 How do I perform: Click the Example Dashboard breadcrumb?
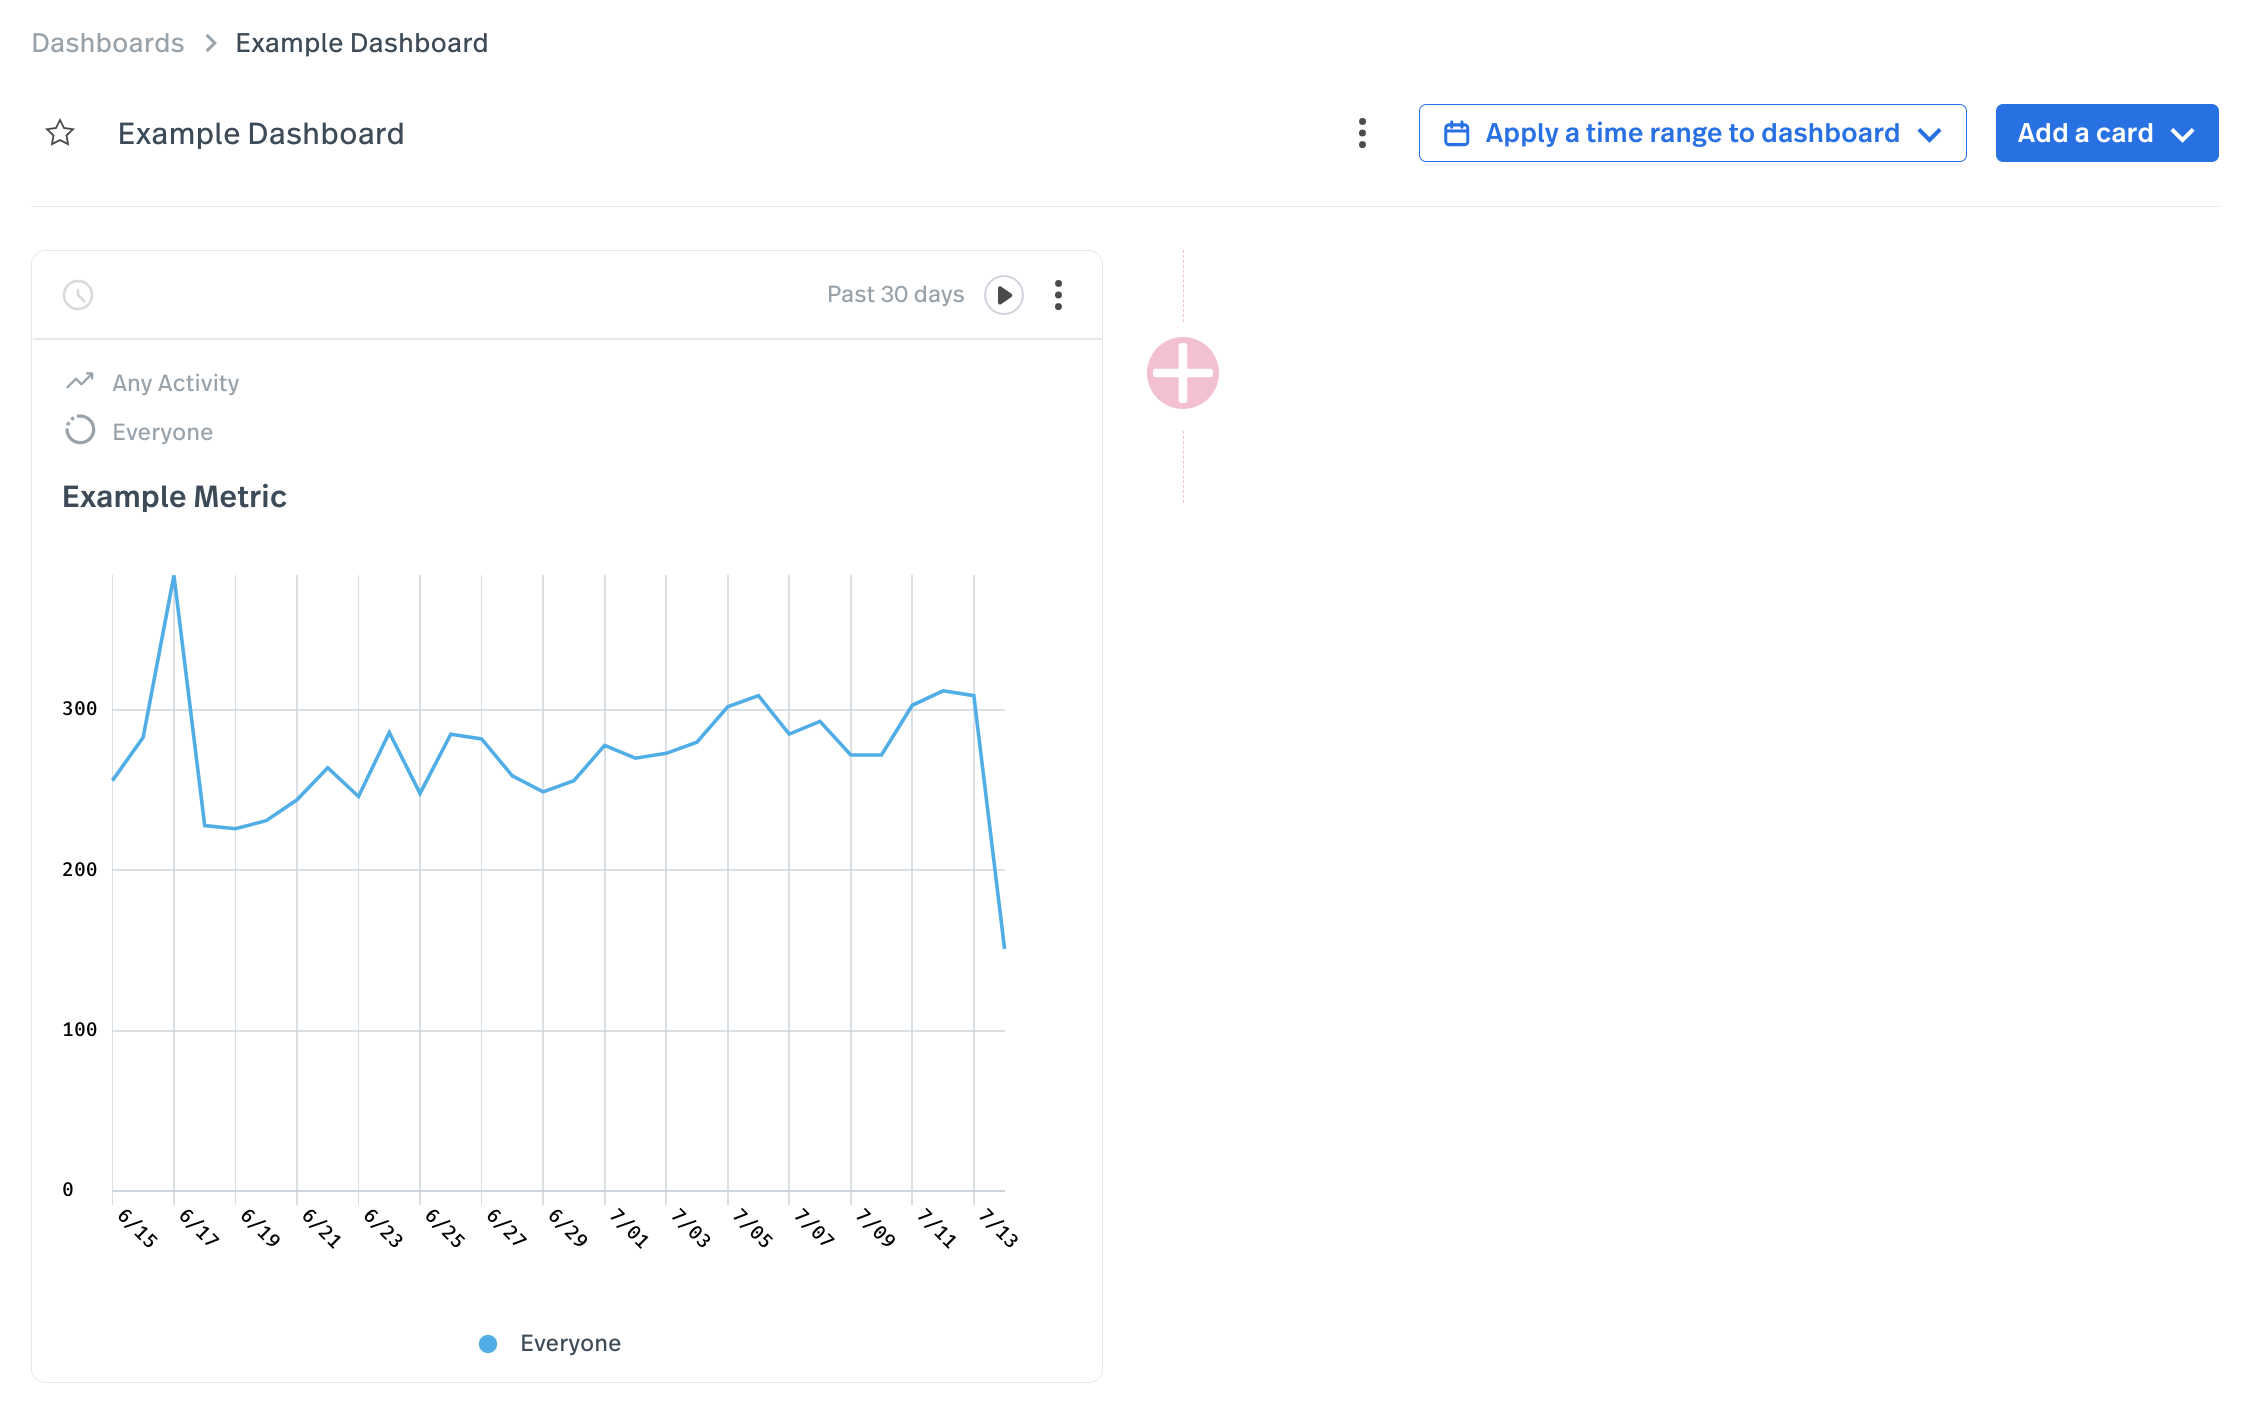click(x=361, y=43)
